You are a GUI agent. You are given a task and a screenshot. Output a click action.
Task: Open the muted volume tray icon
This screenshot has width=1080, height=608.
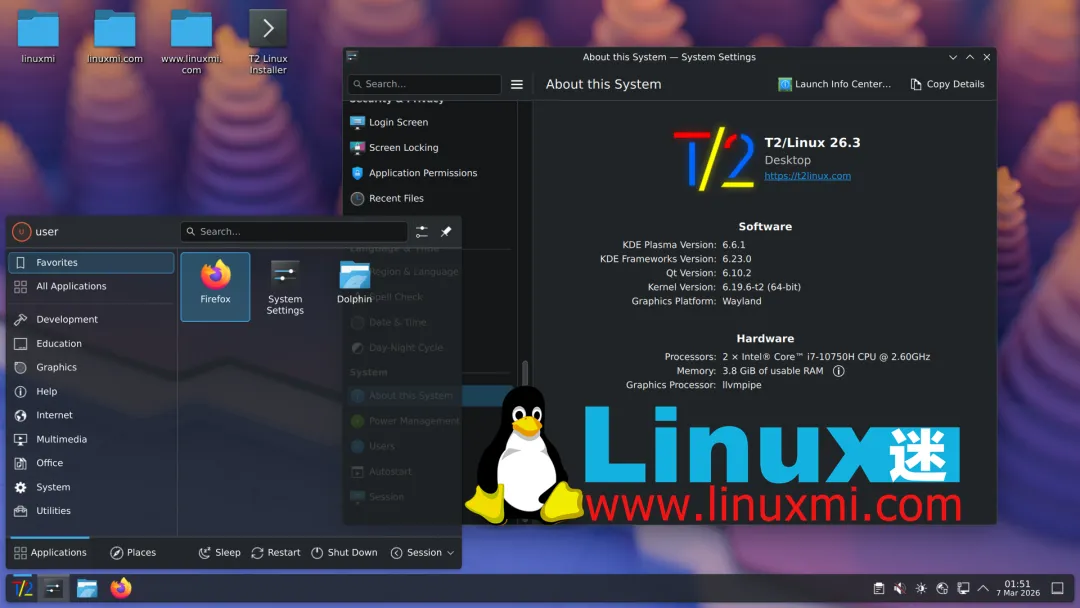[900, 588]
